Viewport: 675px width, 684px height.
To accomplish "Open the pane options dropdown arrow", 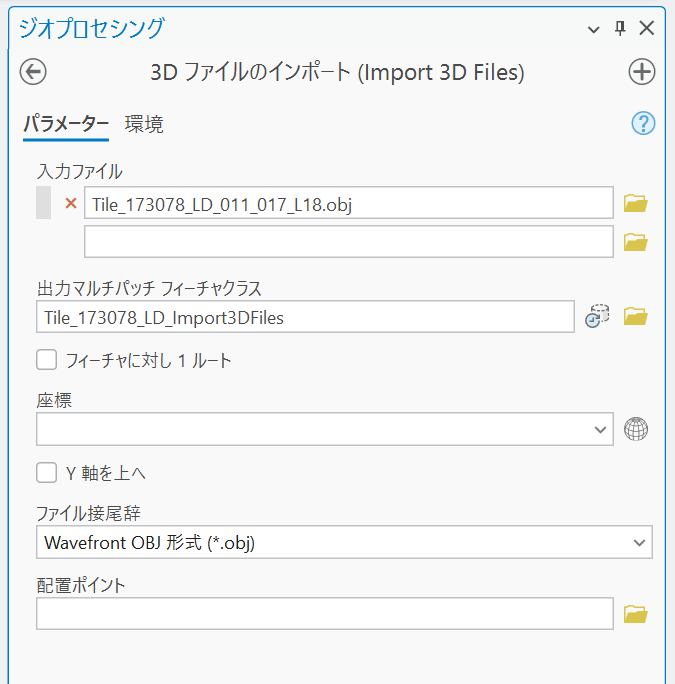I will click(x=596, y=29).
